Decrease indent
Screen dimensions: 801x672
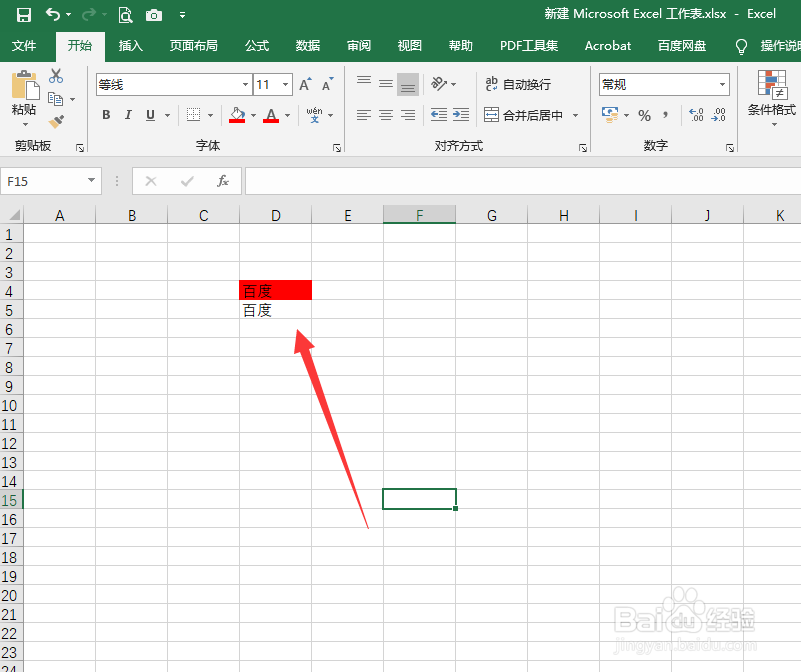[438, 115]
